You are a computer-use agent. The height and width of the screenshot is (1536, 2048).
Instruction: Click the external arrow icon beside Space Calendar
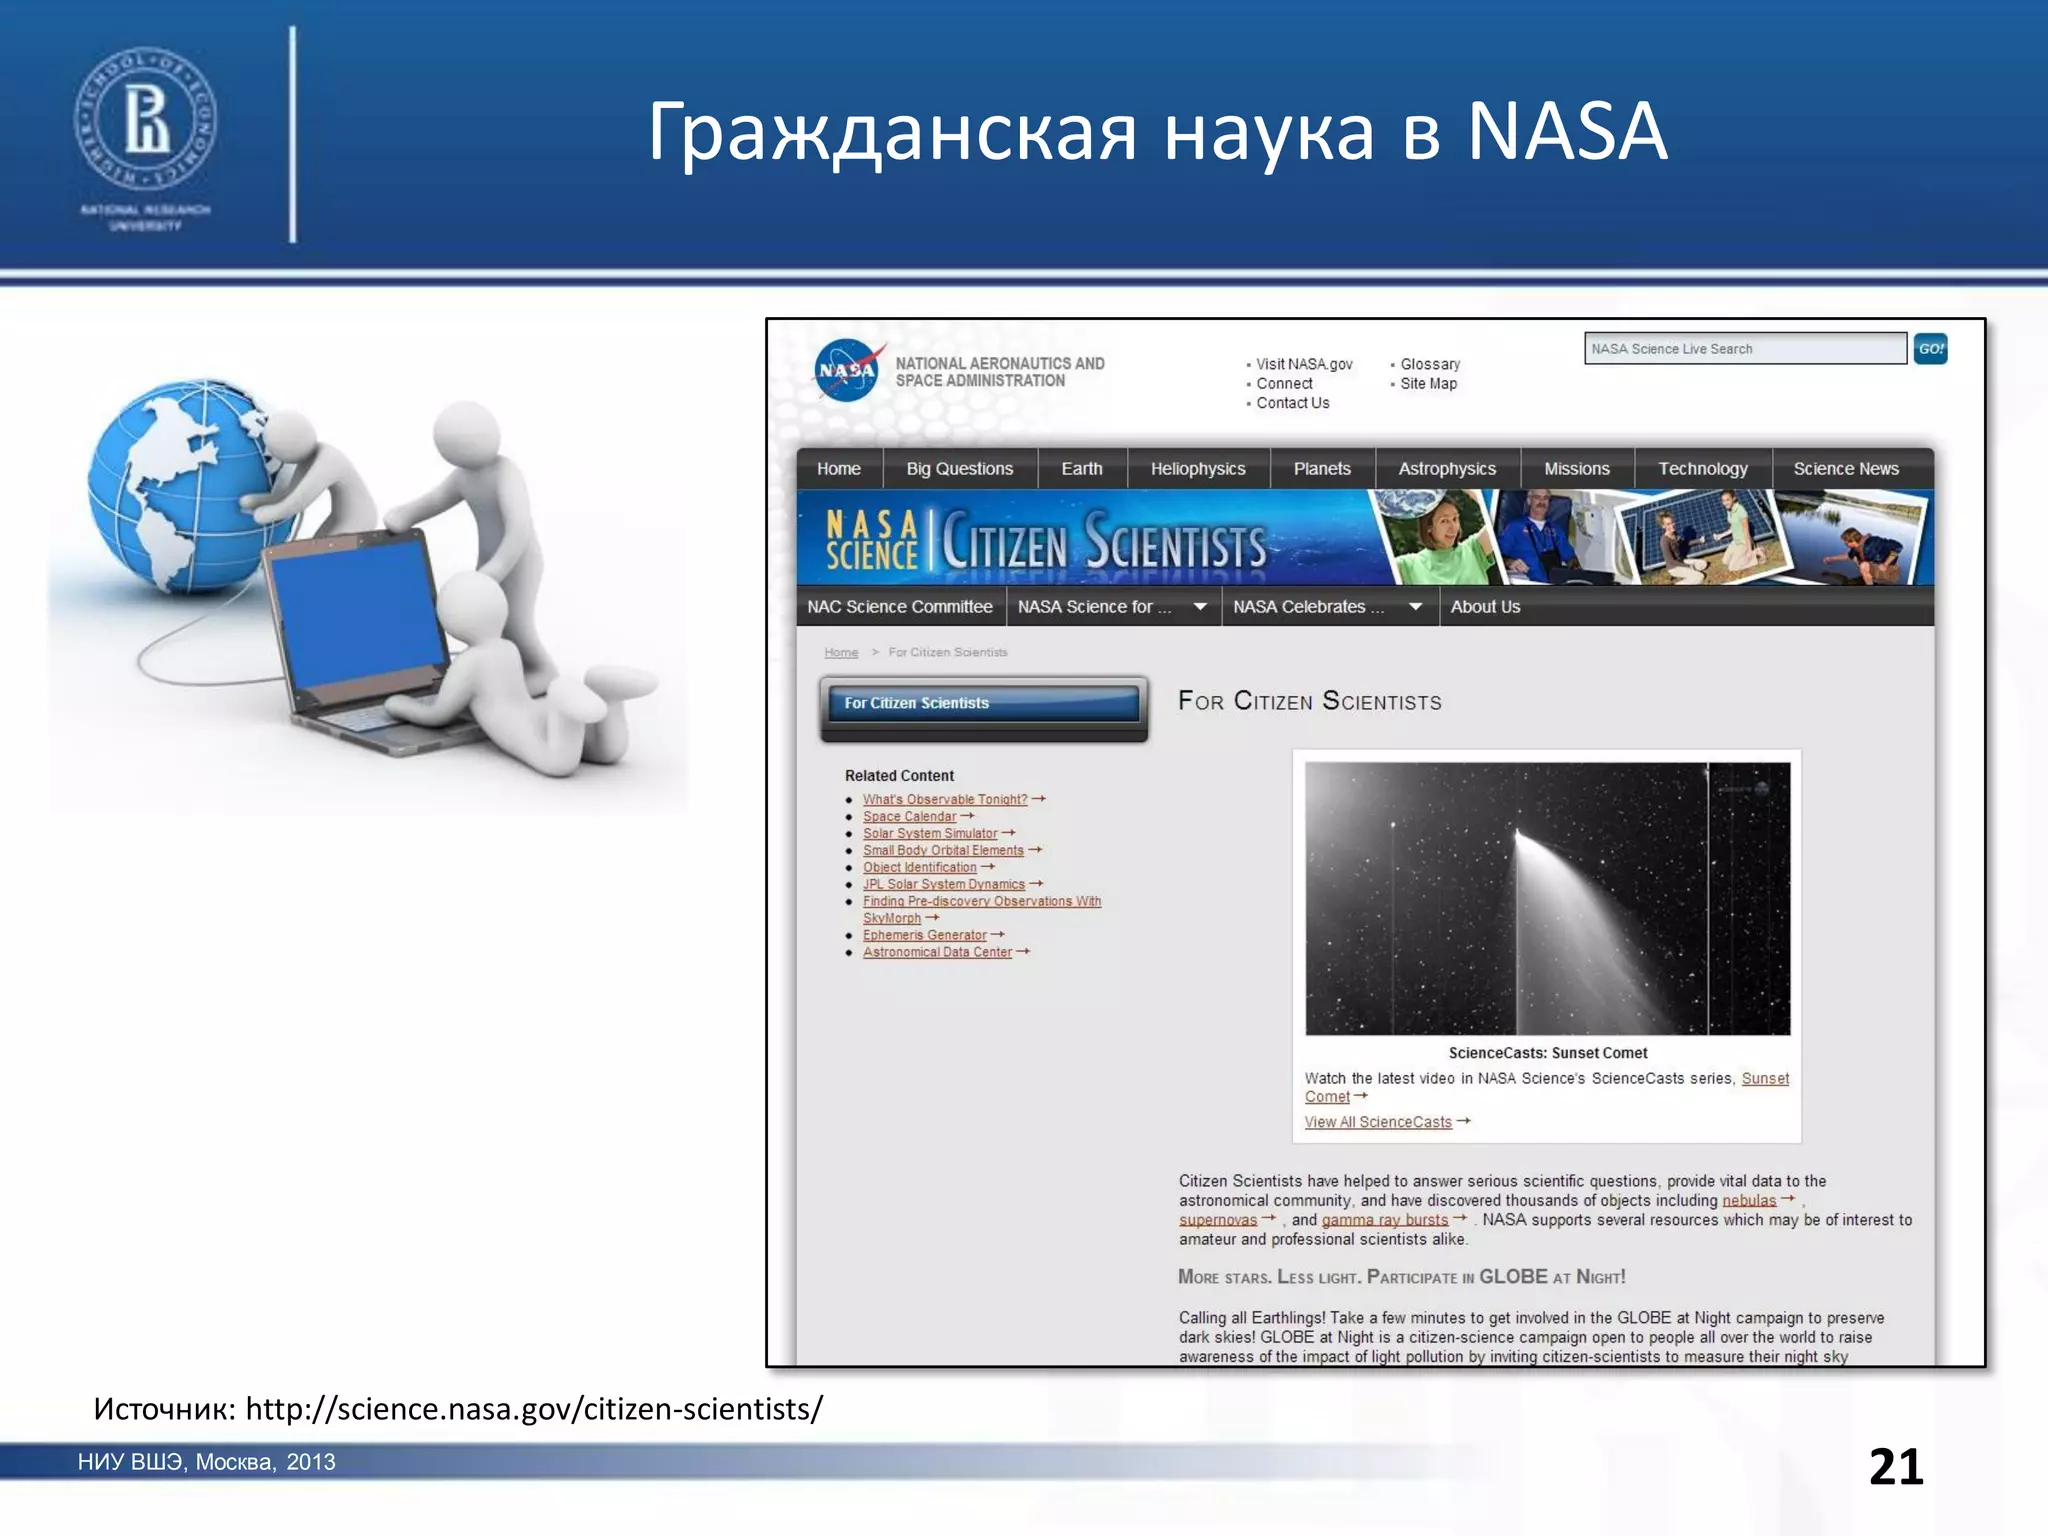pos(967,816)
